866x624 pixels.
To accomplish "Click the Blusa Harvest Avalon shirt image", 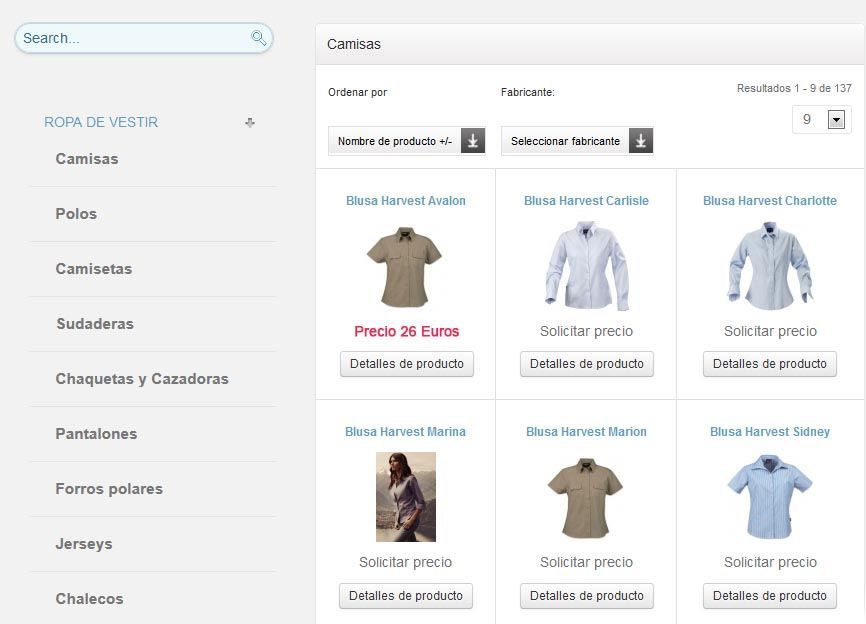I will [404, 267].
